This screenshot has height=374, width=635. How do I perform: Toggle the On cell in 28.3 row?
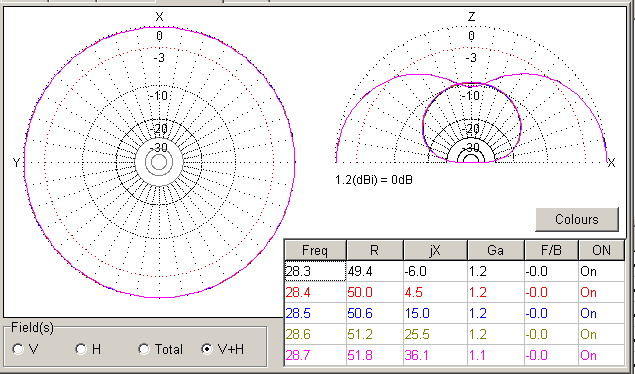(601, 271)
